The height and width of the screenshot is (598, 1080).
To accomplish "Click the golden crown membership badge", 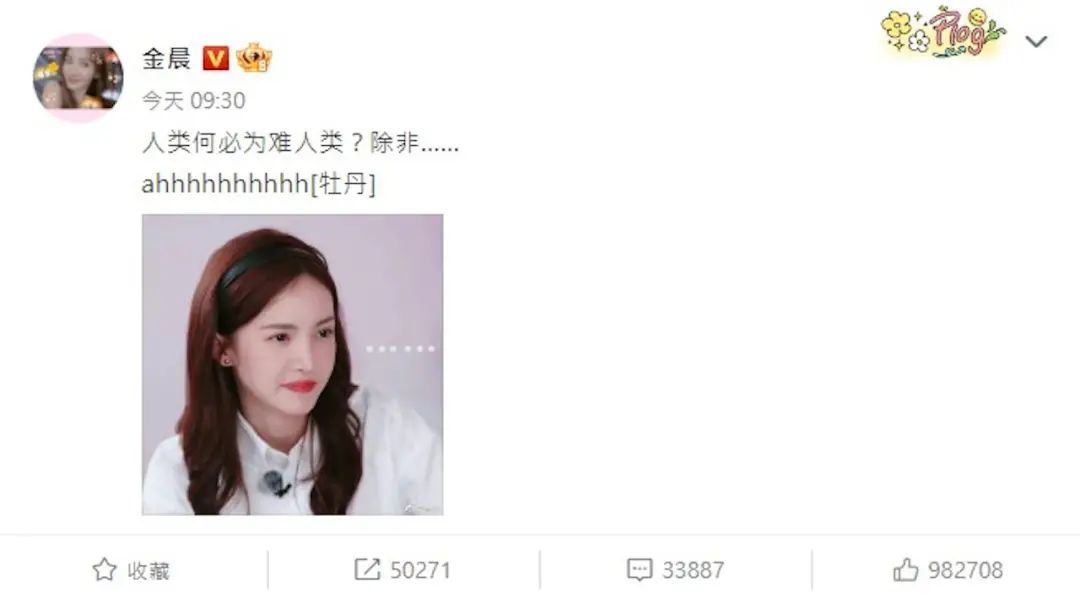I will [x=254, y=58].
